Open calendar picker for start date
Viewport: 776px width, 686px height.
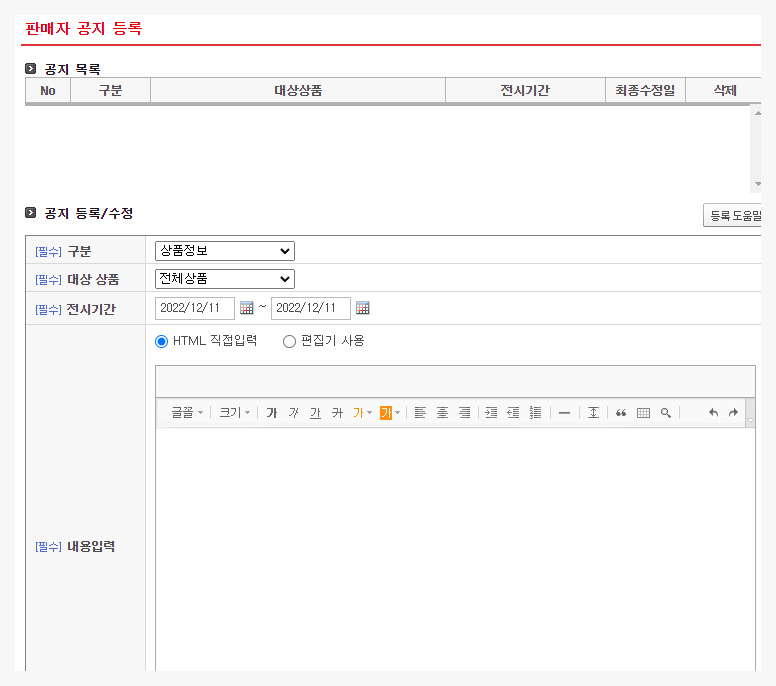247,308
